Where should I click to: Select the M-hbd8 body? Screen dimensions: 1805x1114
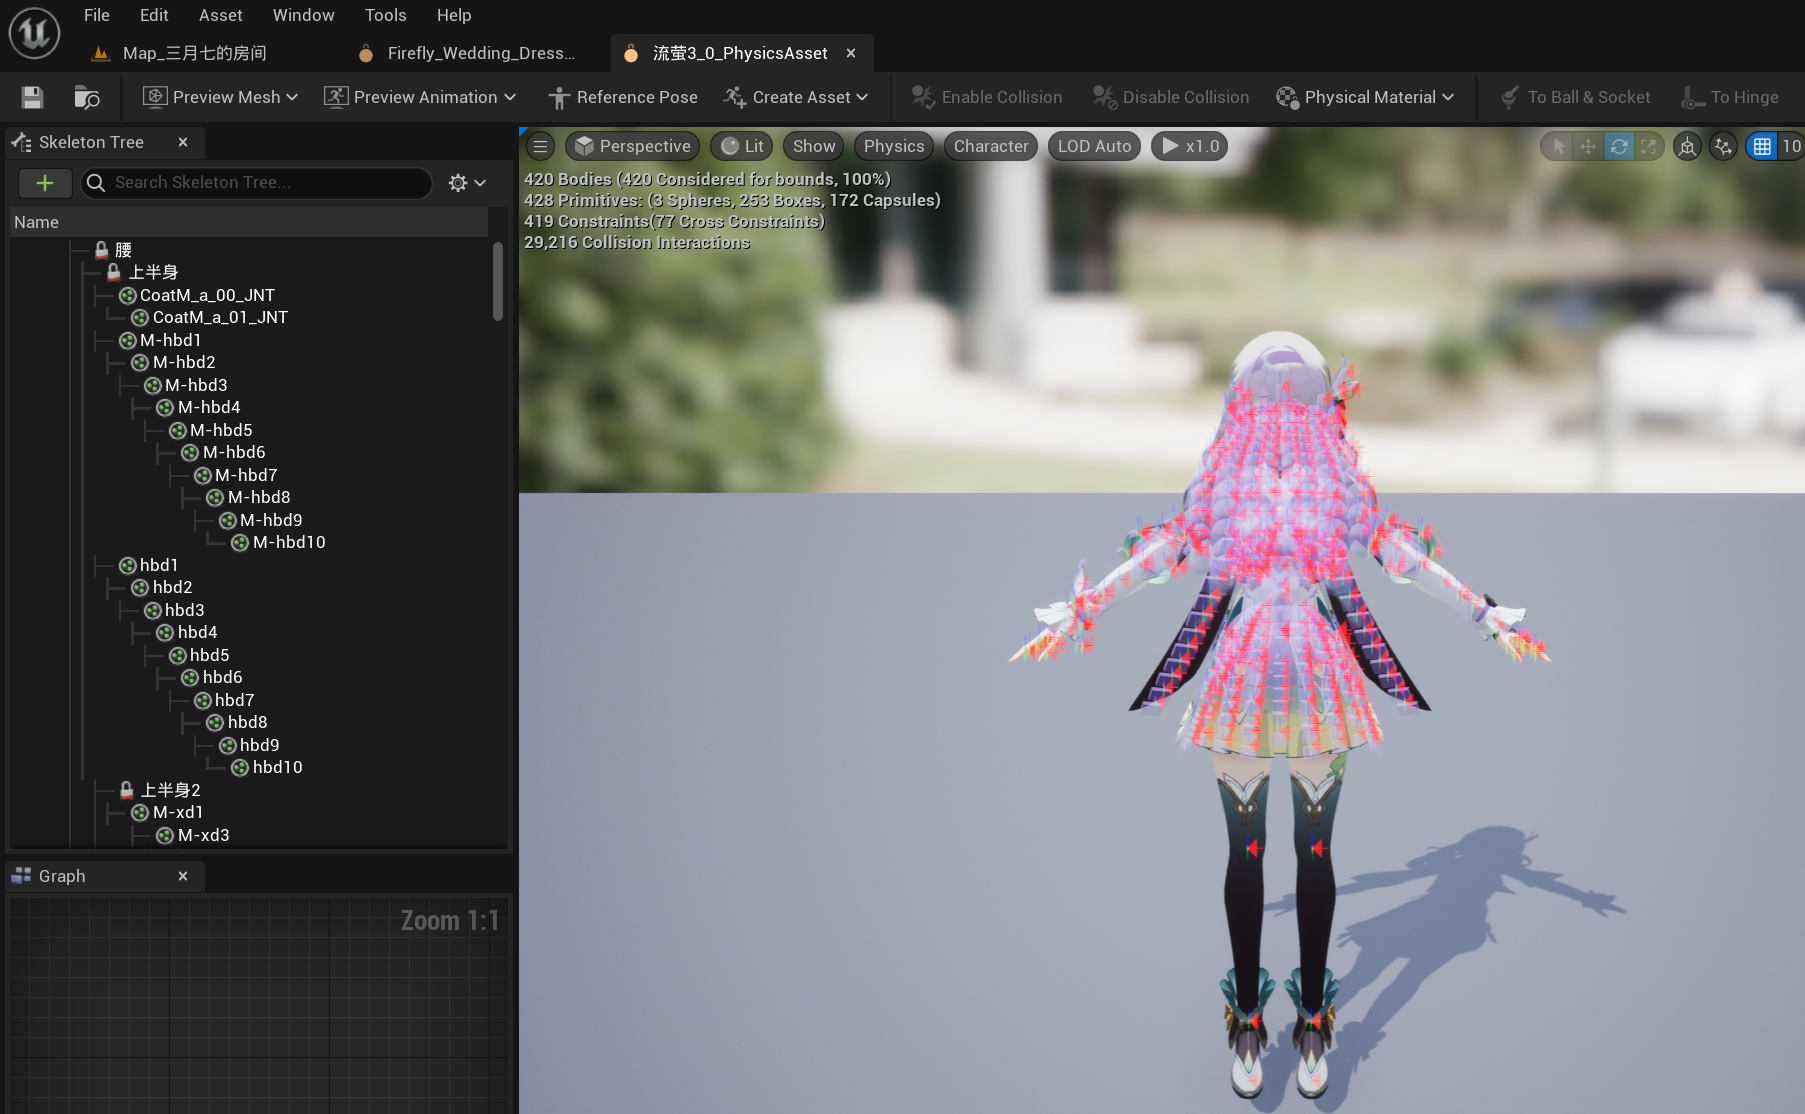[x=259, y=497]
